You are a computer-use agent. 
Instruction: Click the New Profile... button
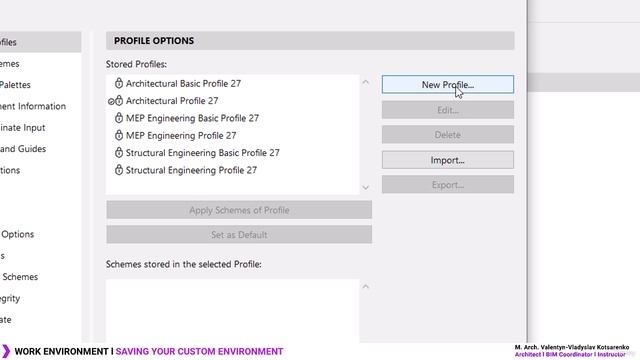(x=448, y=84)
